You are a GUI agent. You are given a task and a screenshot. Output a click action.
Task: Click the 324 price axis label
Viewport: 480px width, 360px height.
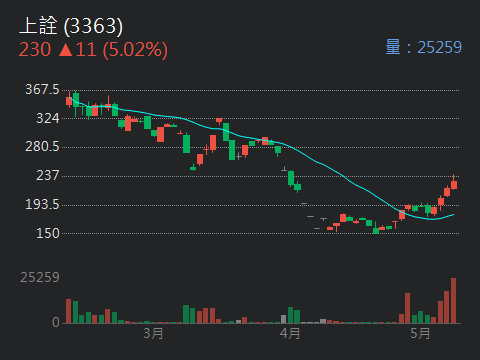tap(48, 118)
